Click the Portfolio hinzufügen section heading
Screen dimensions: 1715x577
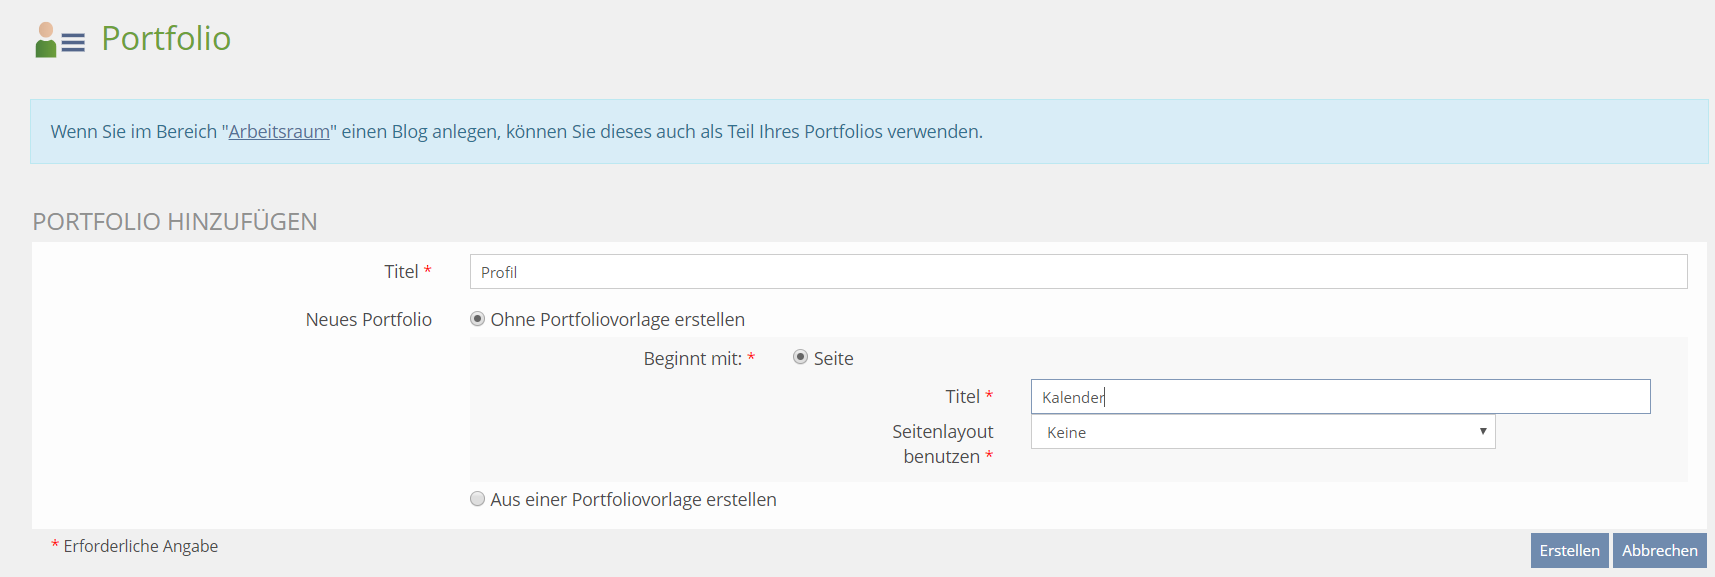175,221
